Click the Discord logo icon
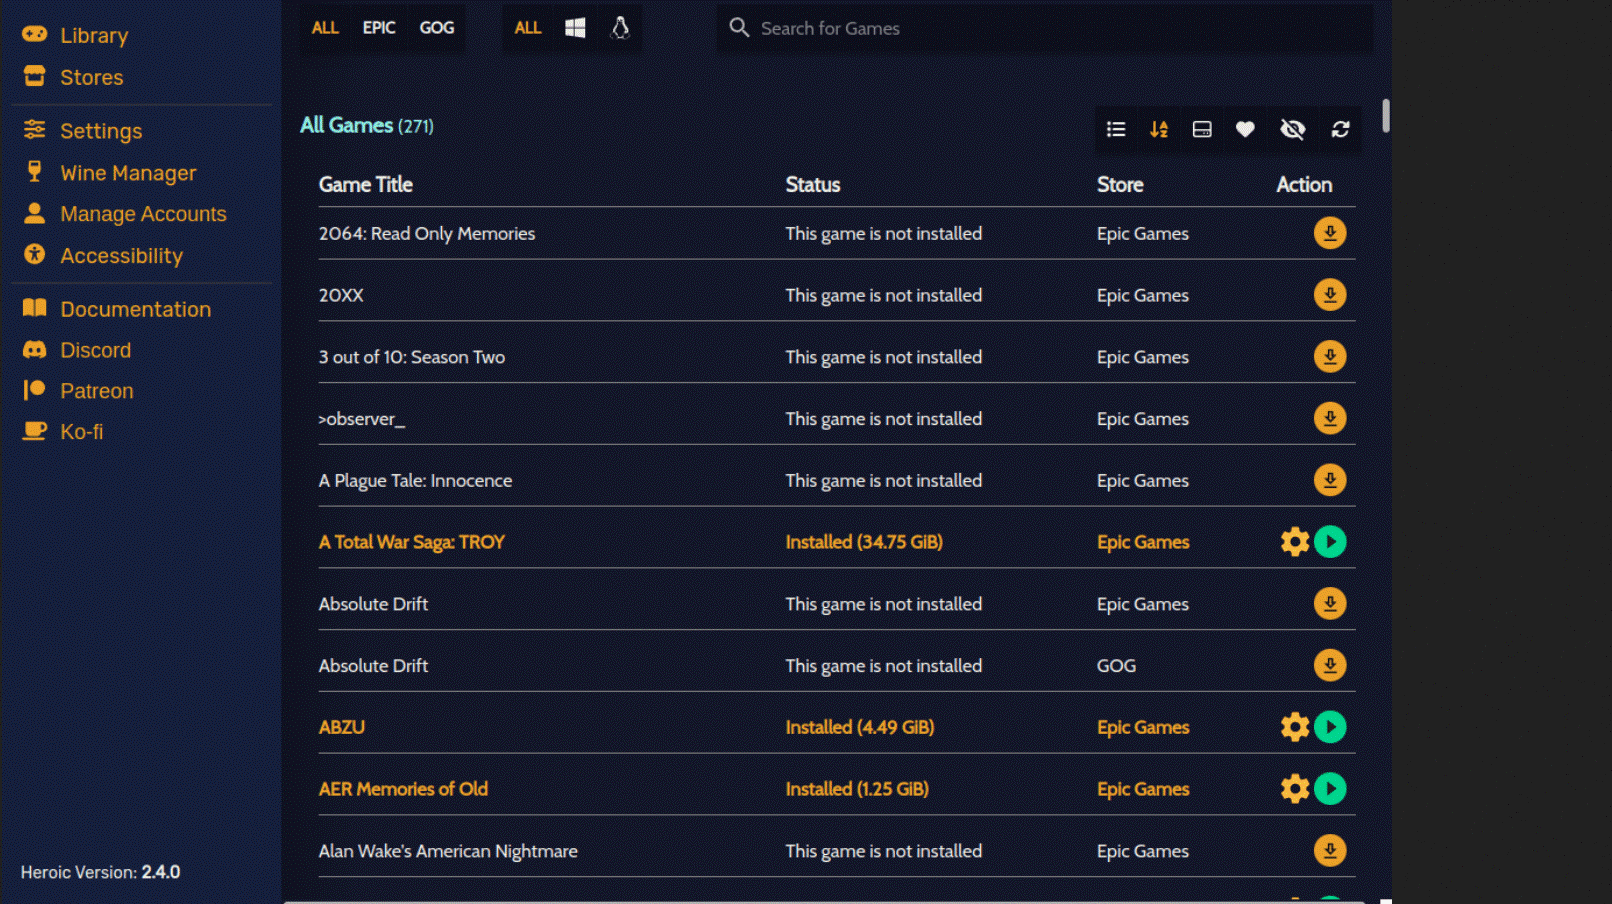1612x904 pixels. point(35,349)
